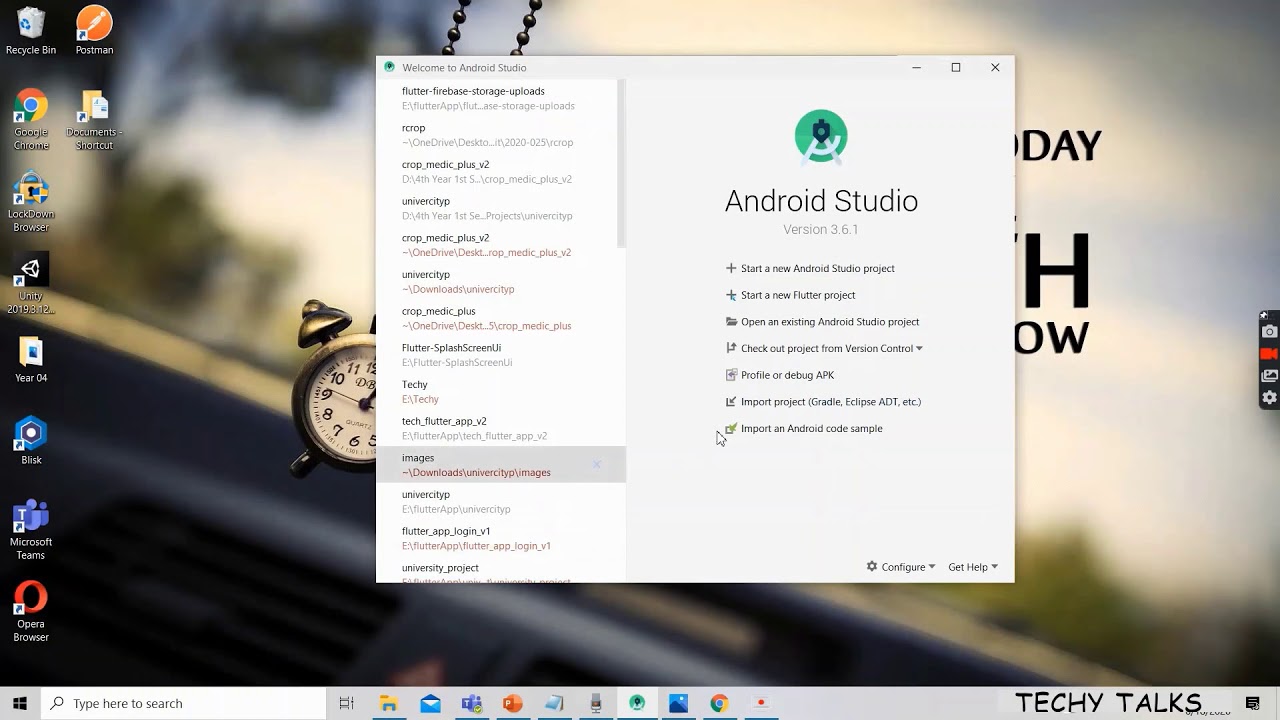Click the Mail icon in the taskbar

(430, 703)
